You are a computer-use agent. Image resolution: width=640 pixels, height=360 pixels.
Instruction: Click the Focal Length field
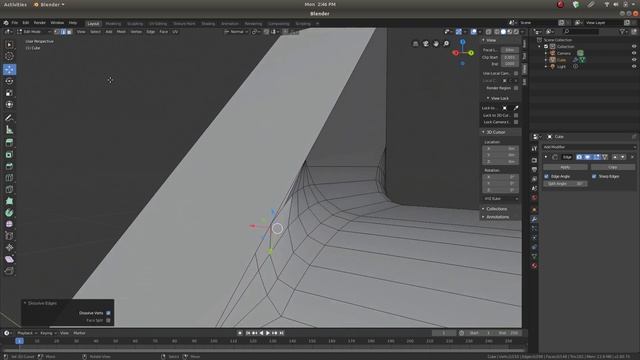coord(510,50)
